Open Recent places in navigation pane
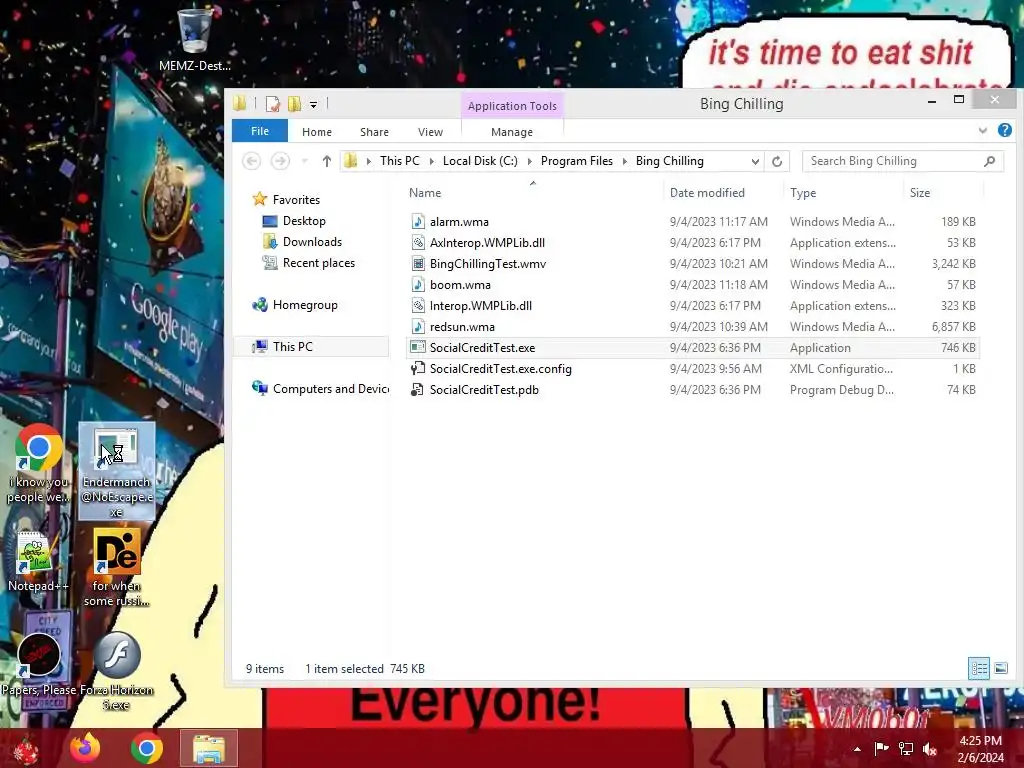The height and width of the screenshot is (768, 1024). click(x=319, y=263)
